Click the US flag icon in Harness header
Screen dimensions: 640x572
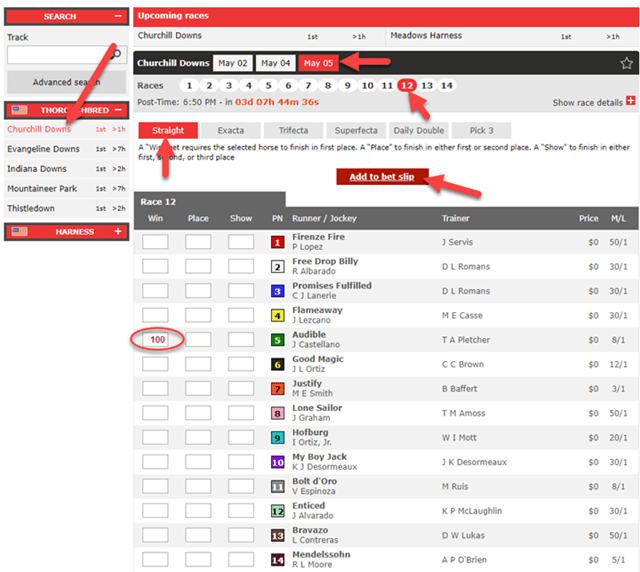tap(19, 232)
